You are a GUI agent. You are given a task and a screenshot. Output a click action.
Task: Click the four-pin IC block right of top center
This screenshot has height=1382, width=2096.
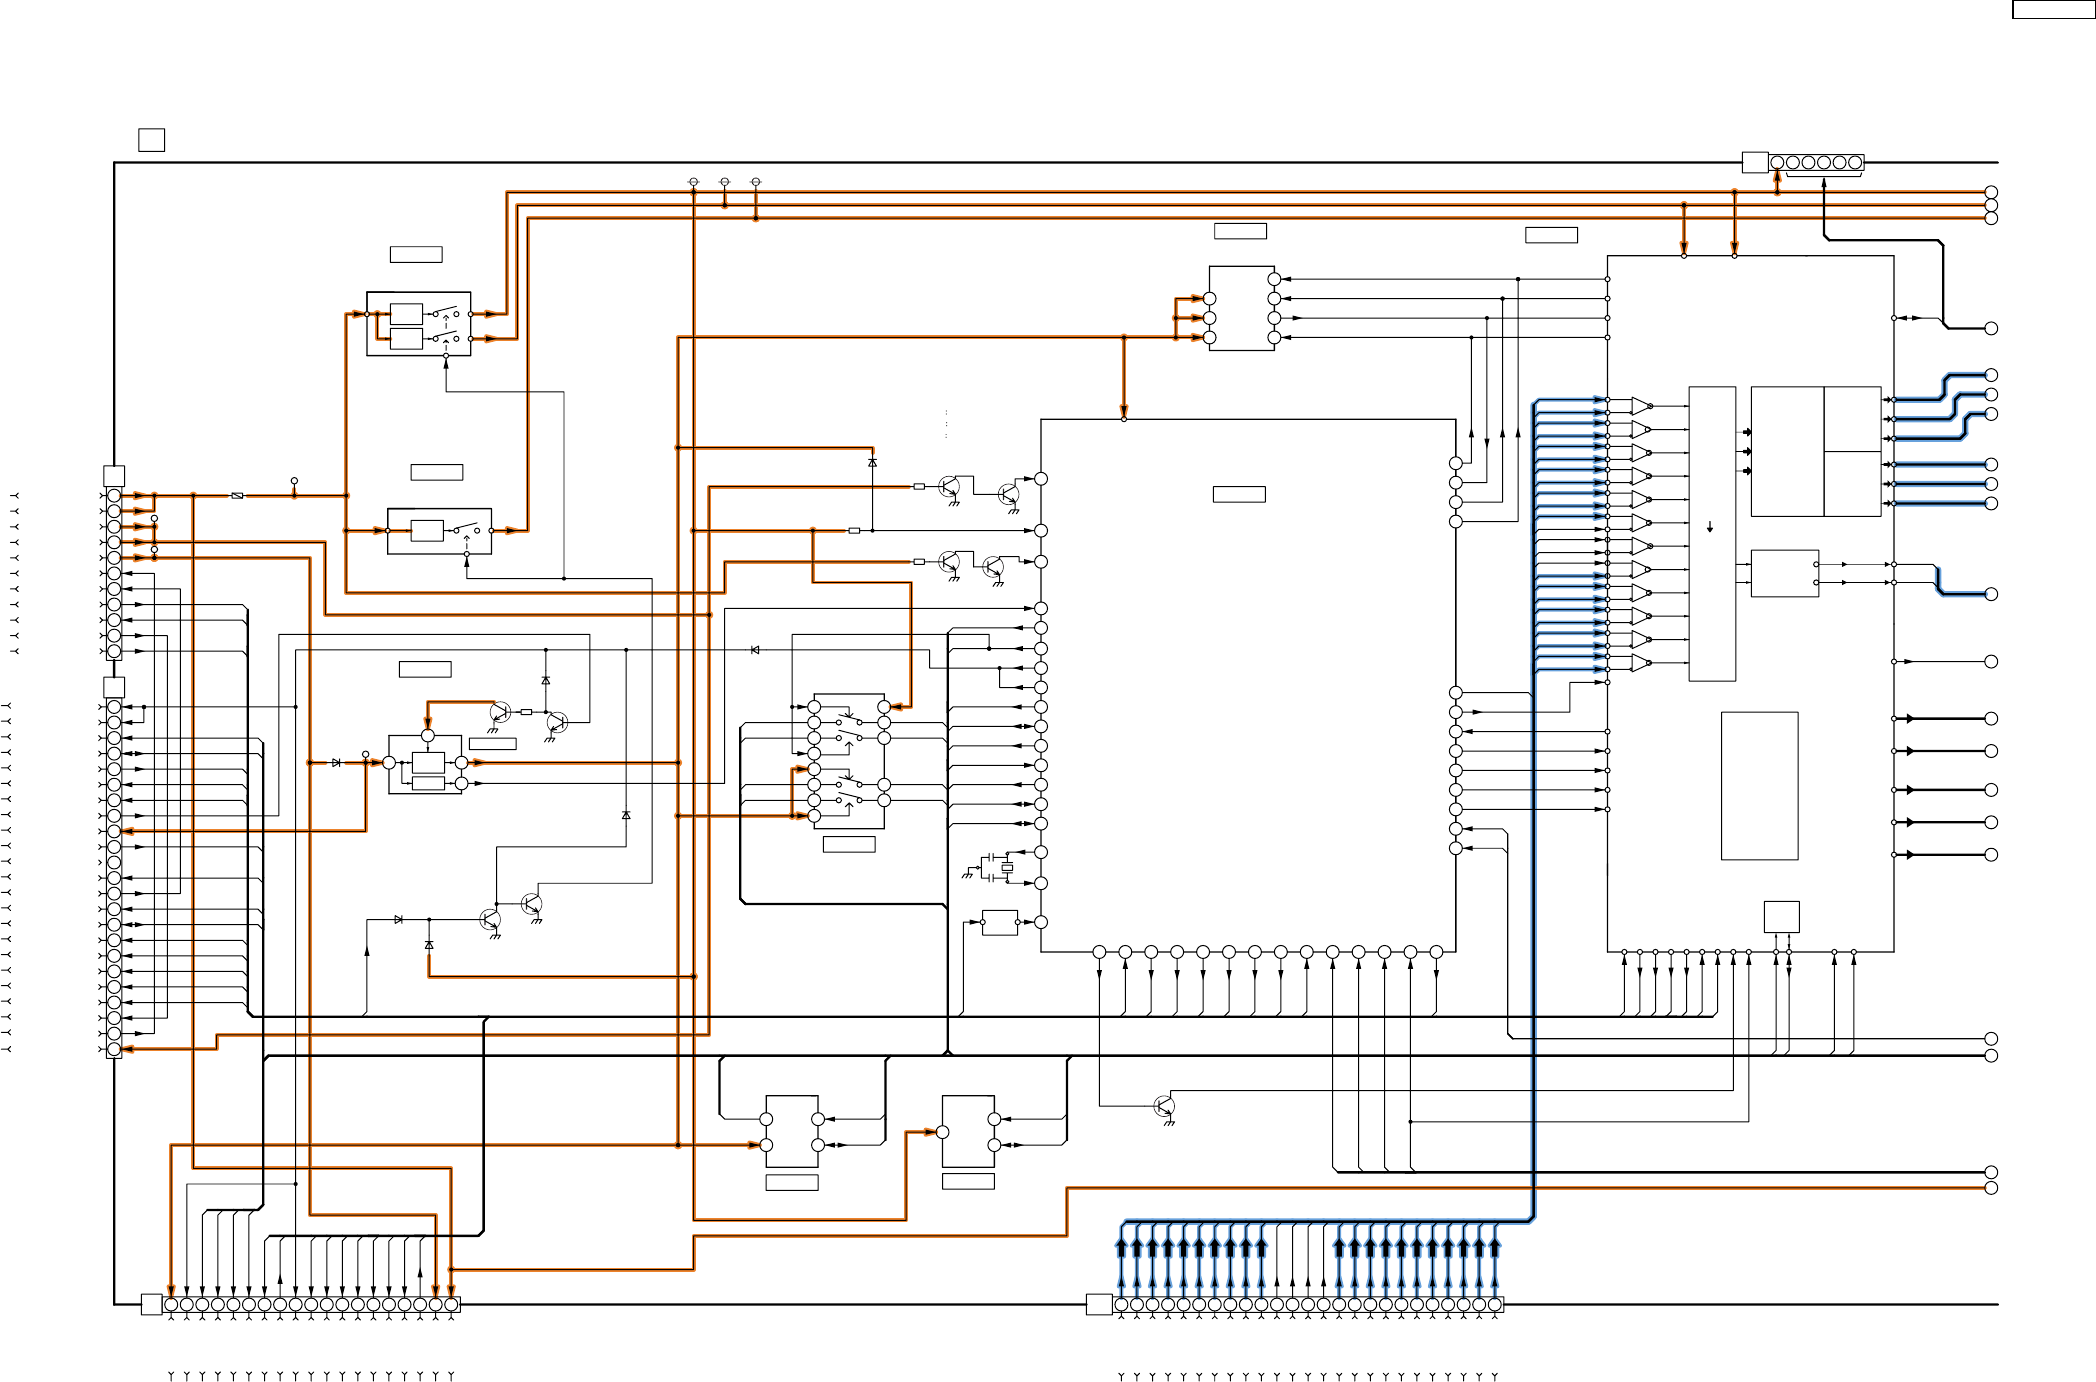tap(1241, 308)
